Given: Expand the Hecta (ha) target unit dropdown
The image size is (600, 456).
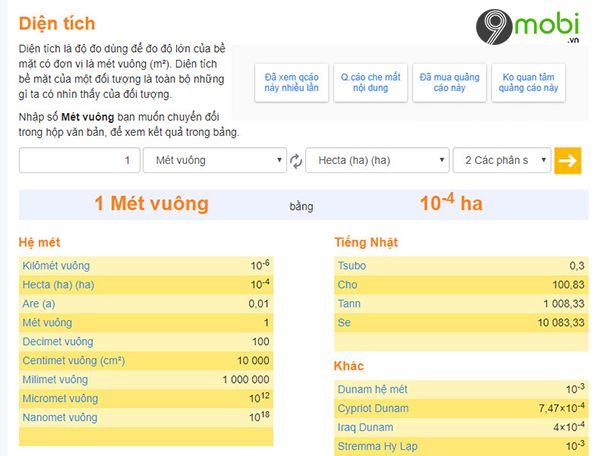Looking at the screenshot, I should click(377, 160).
